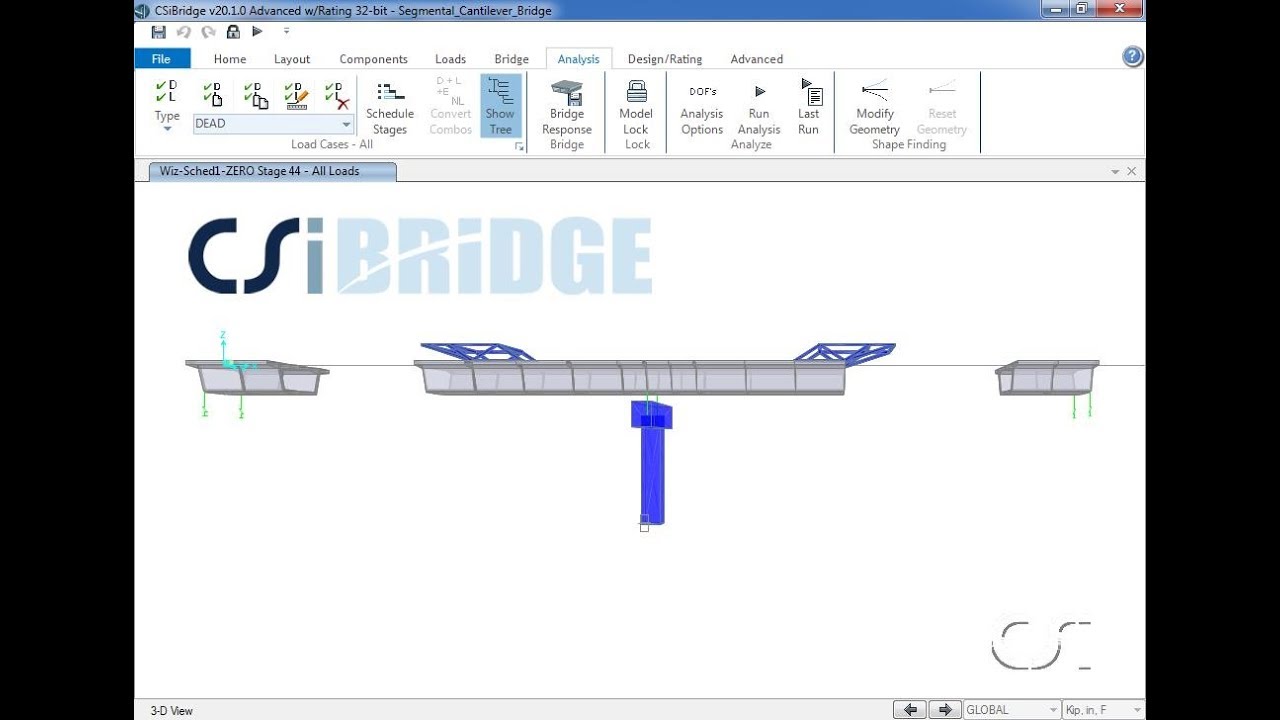Click the left abutment deck segment

coord(257,377)
